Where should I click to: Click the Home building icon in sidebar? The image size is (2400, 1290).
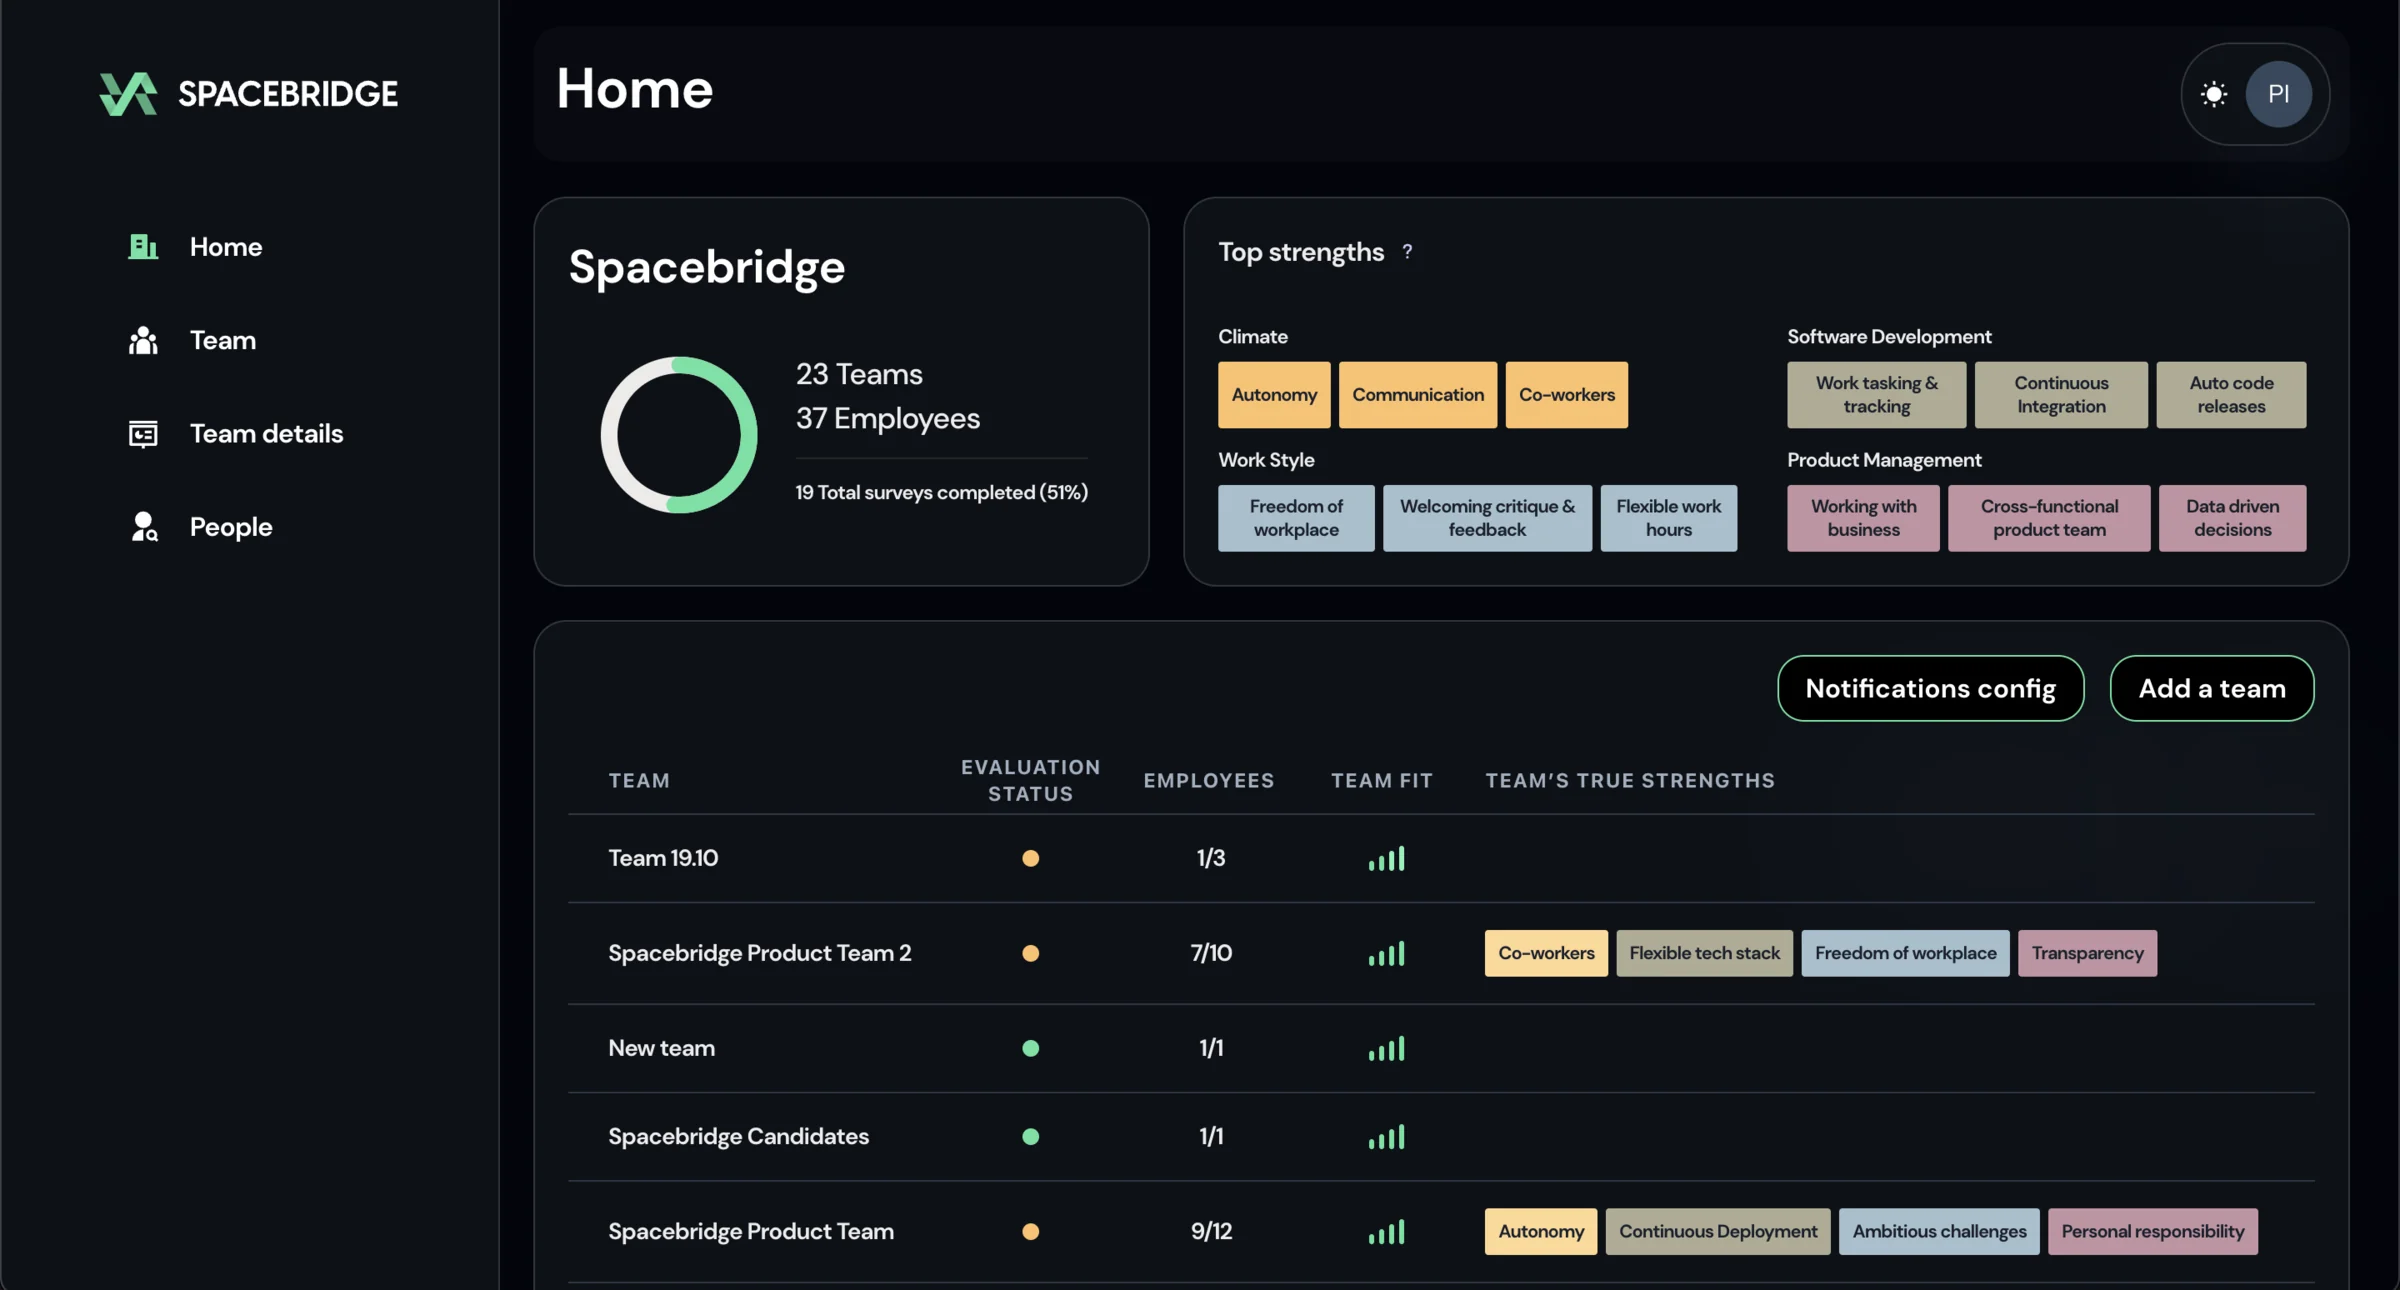[143, 246]
